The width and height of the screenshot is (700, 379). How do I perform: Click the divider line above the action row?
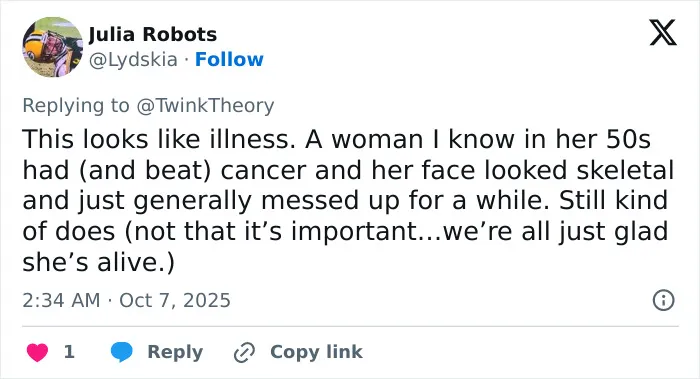coord(350,326)
